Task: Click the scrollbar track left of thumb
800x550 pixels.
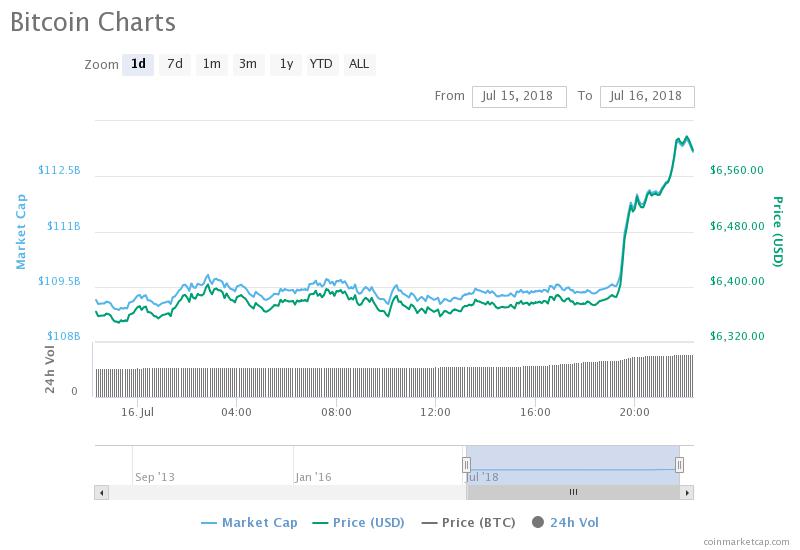Action: coord(287,492)
